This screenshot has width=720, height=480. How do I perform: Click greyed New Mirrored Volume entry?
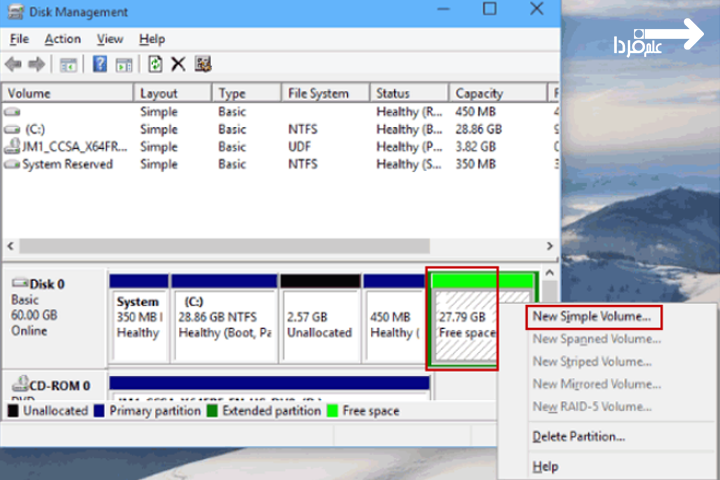click(x=596, y=384)
